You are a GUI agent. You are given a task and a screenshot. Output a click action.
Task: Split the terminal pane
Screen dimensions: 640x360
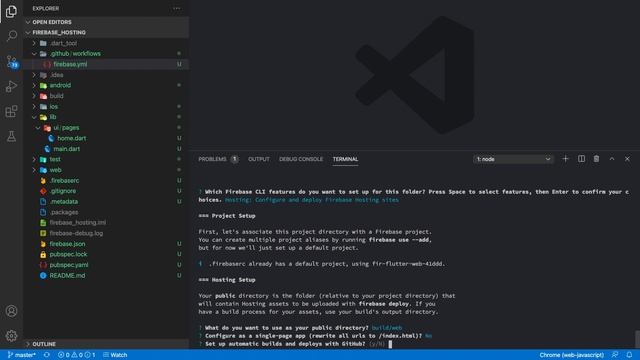coord(581,159)
